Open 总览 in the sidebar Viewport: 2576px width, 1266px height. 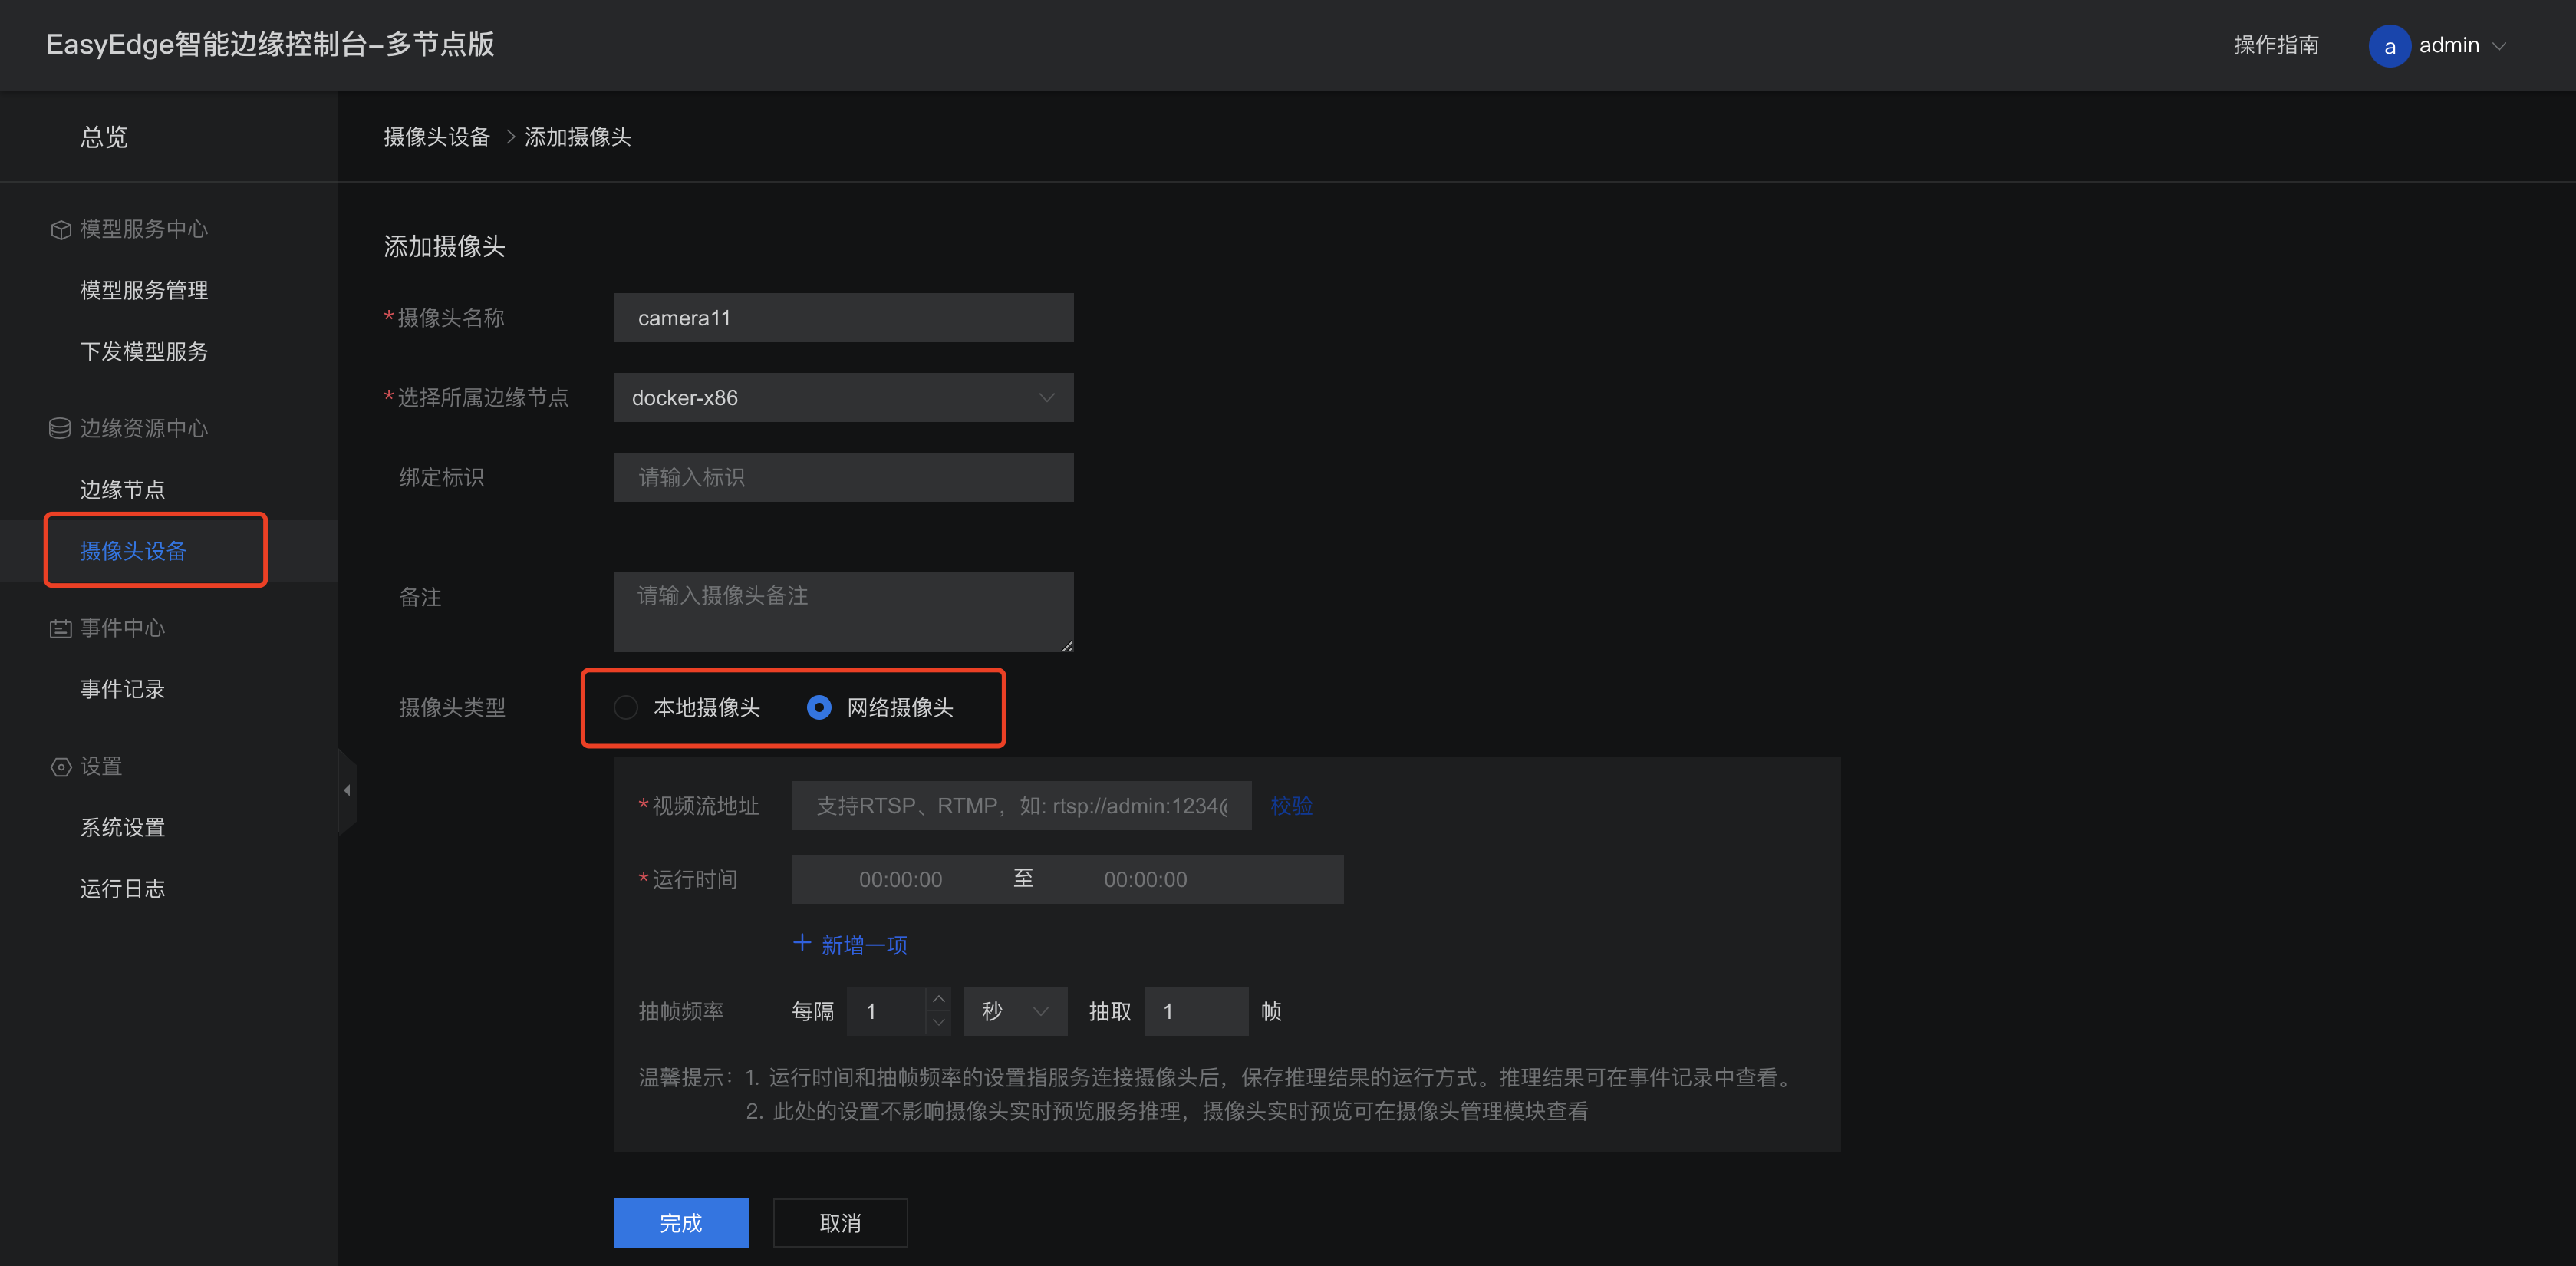pyautogui.click(x=104, y=137)
